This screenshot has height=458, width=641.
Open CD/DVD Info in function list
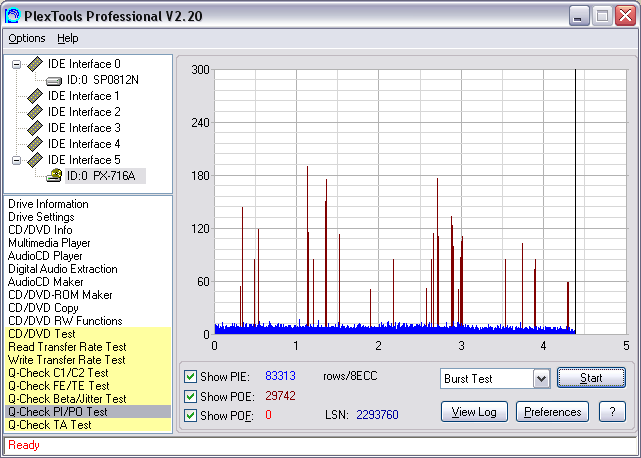[40, 230]
